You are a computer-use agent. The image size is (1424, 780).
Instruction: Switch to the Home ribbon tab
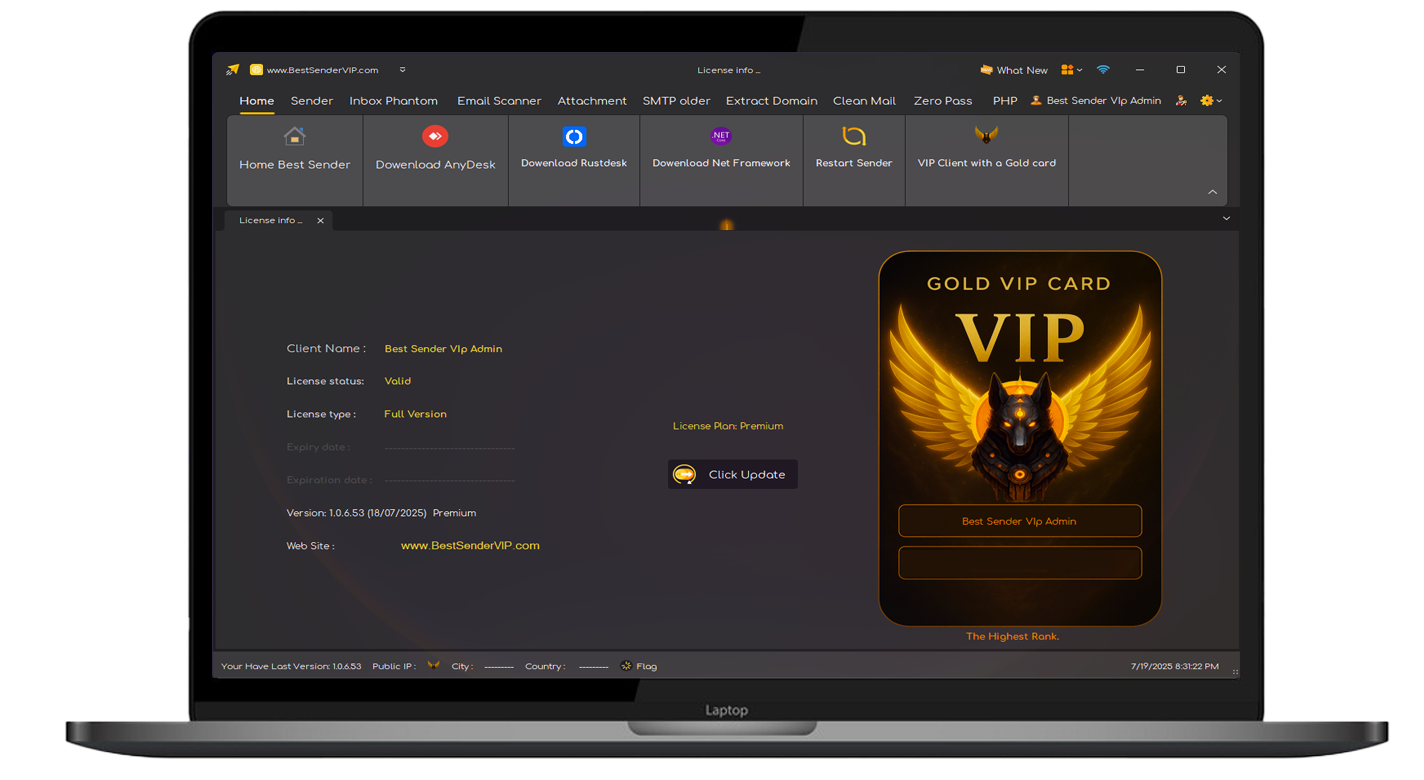(257, 101)
